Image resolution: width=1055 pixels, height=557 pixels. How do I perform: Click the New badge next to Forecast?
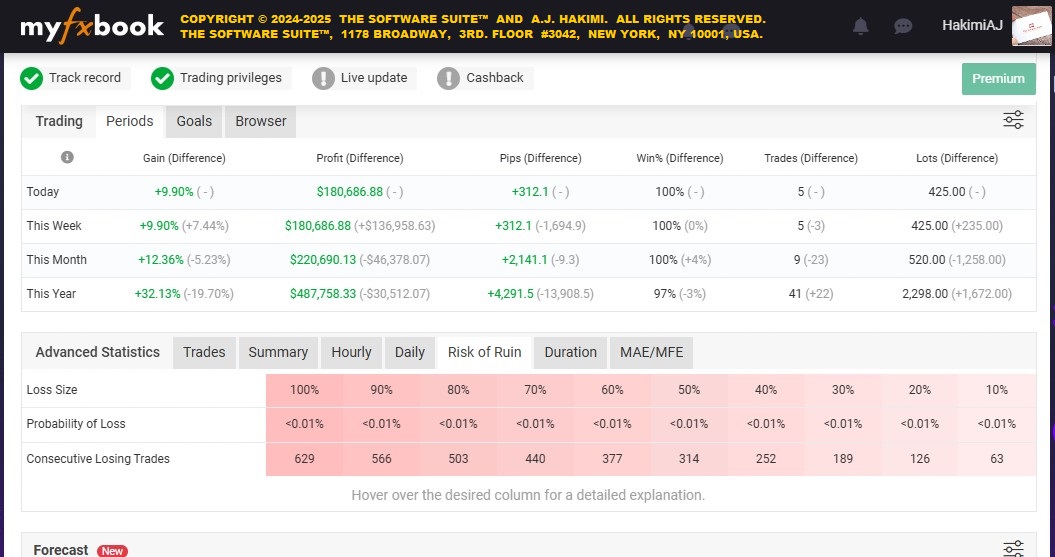(112, 551)
